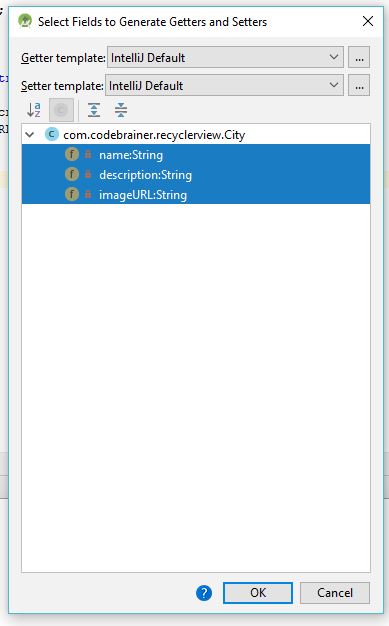This screenshot has height=626, width=389.
Task: Click the class icon next to City
Action: tap(52, 134)
